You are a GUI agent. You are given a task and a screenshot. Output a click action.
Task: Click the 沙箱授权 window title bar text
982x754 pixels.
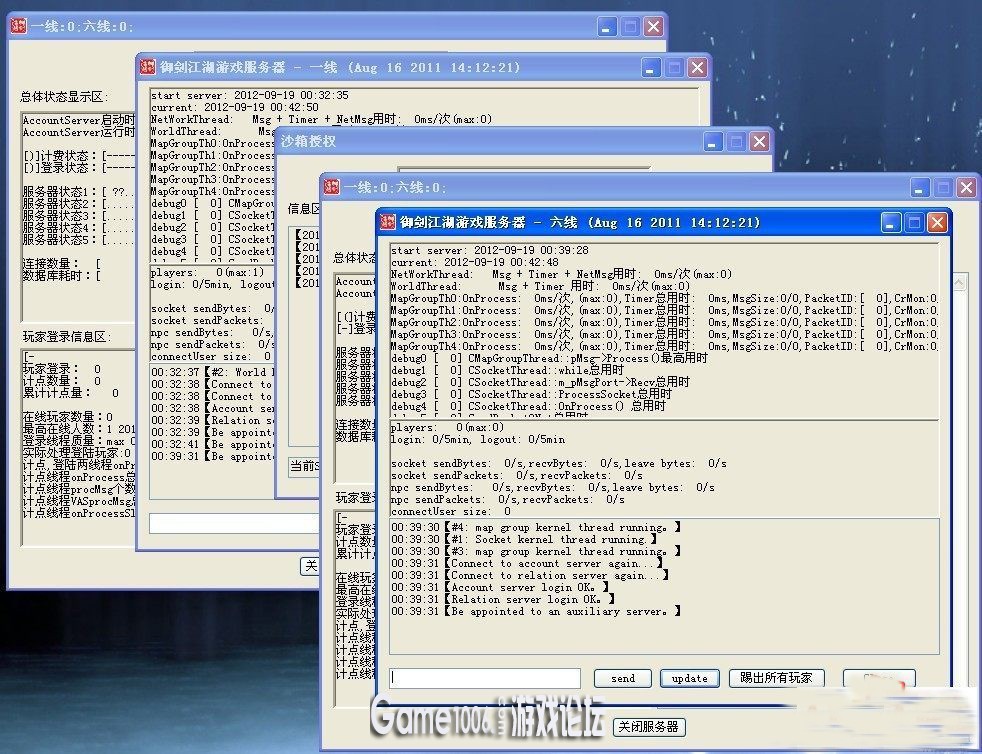(x=308, y=142)
